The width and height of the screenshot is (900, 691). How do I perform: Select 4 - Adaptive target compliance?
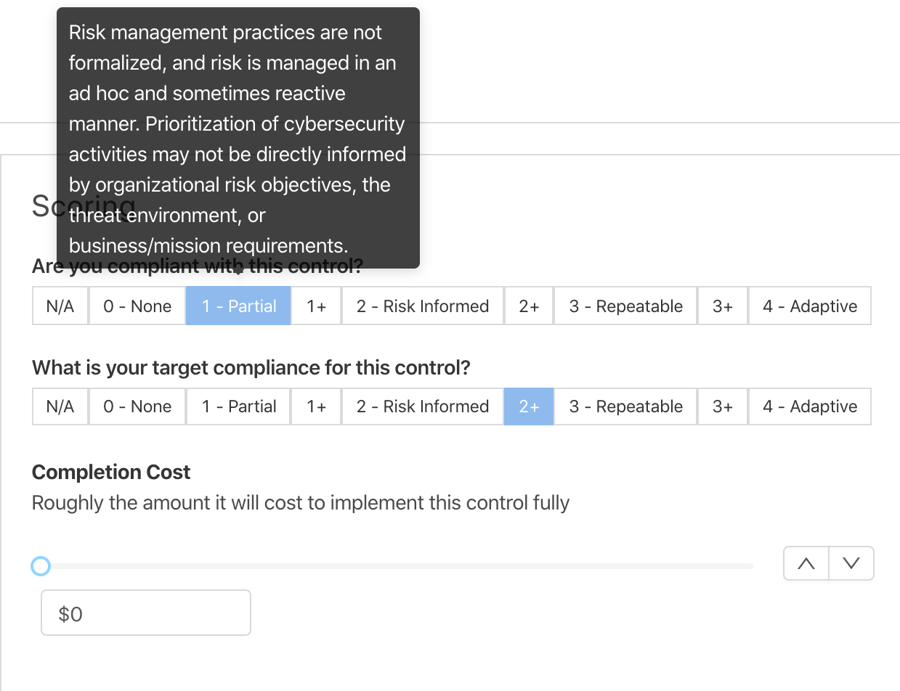tap(810, 406)
